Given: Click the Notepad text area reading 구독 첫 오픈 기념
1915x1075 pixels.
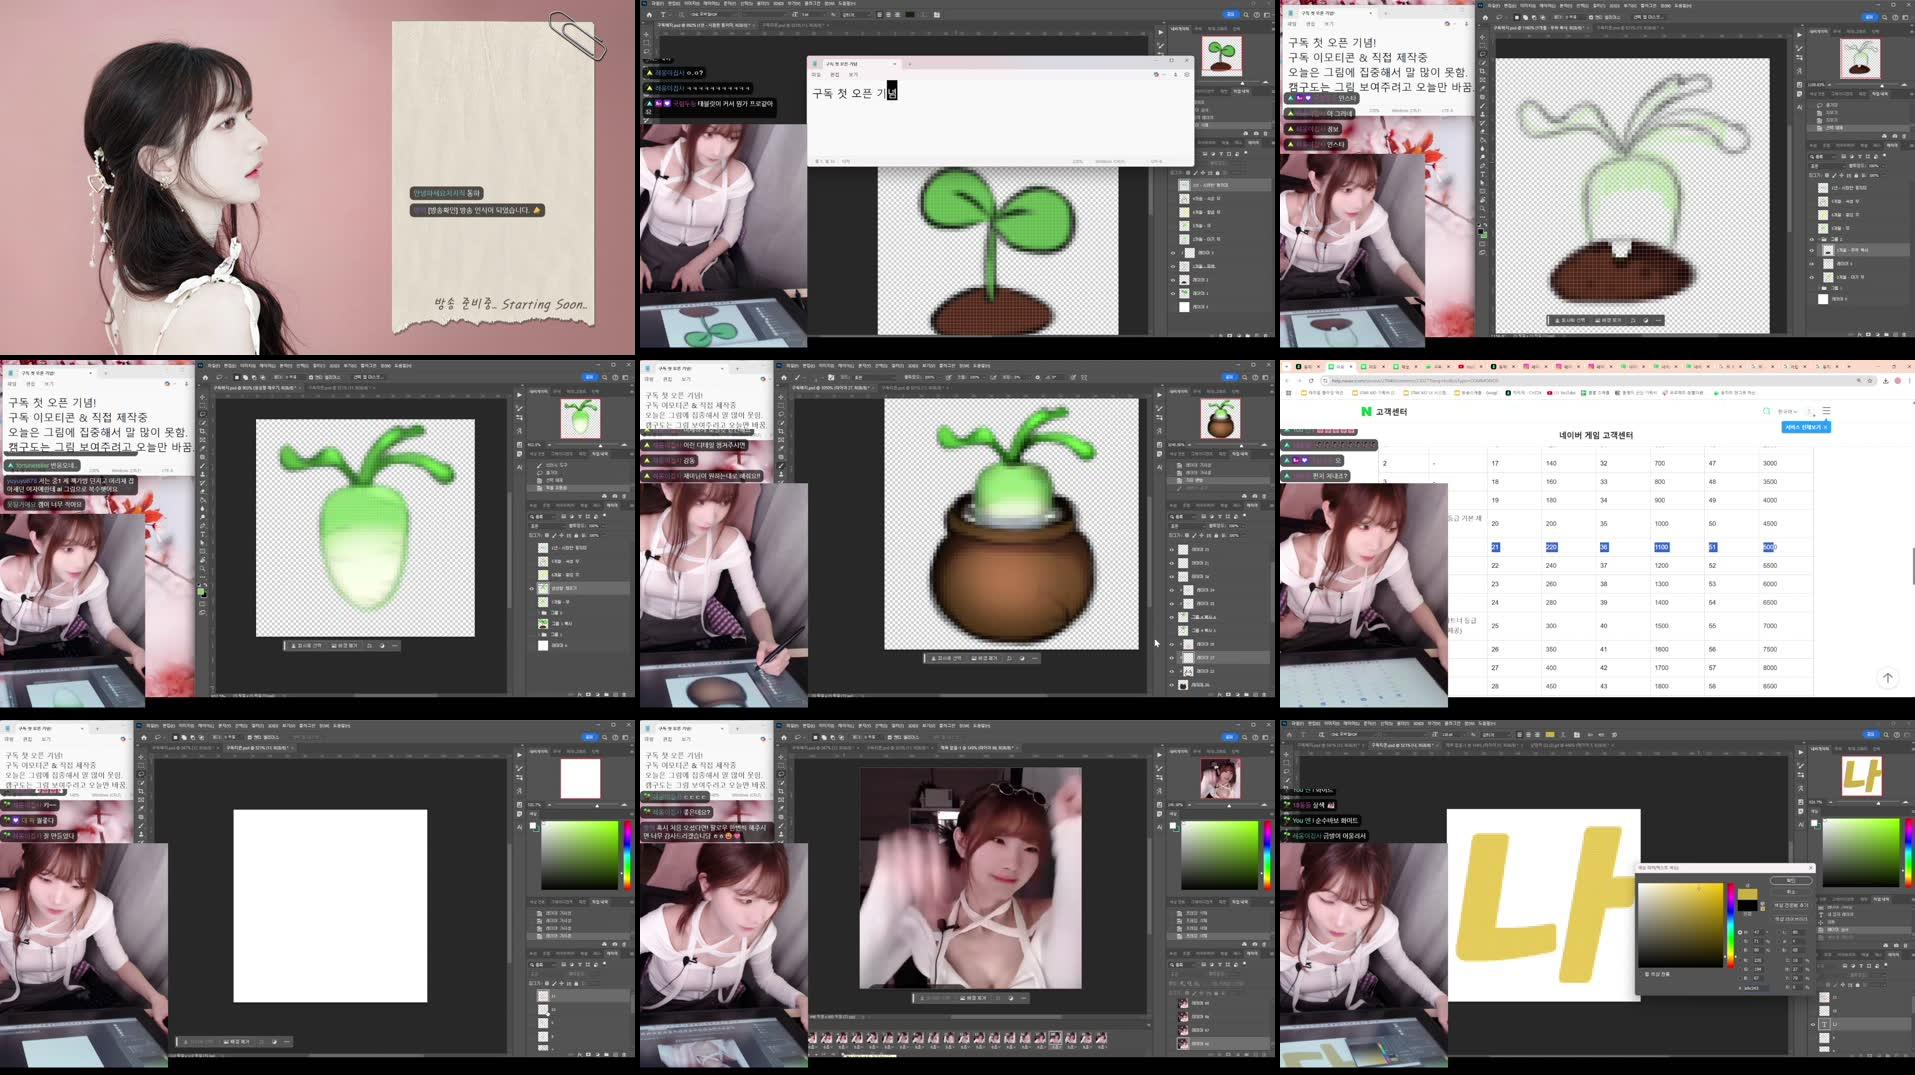Looking at the screenshot, I should 855,93.
